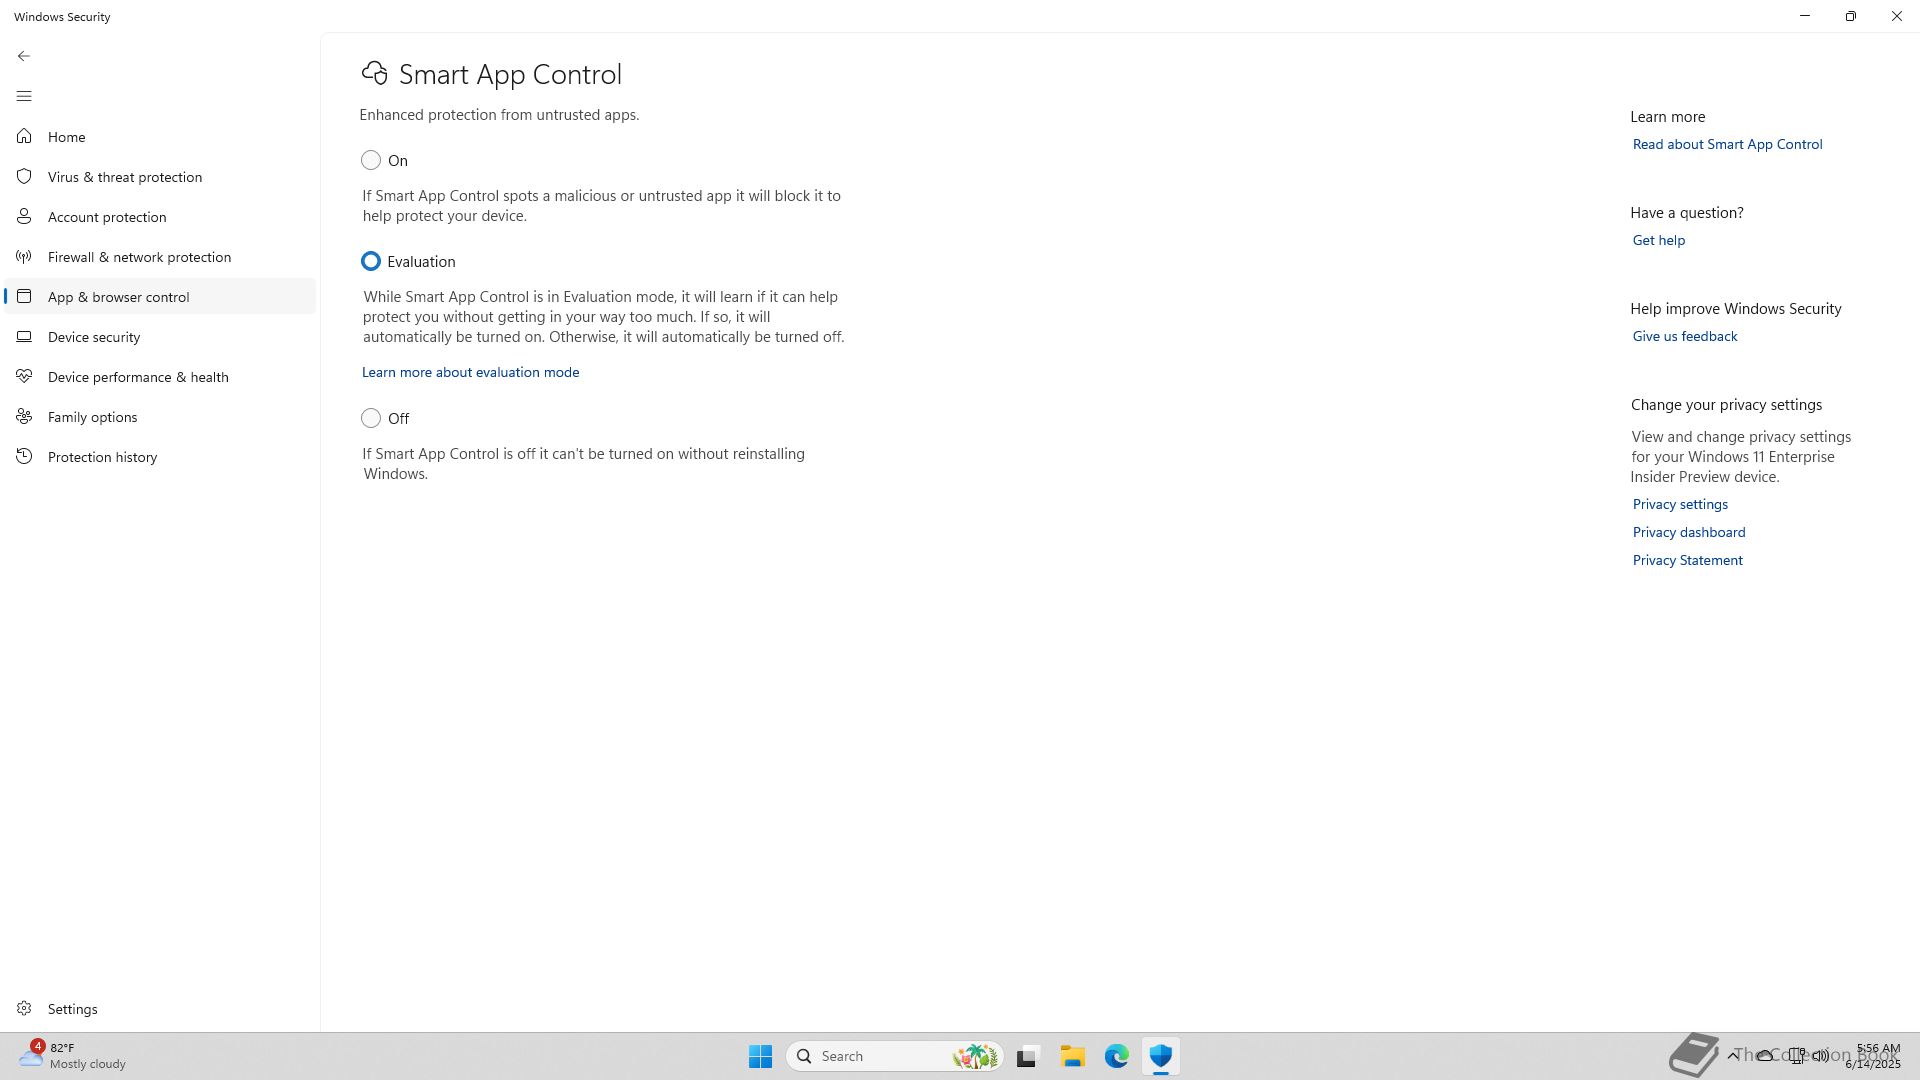
Task: Open the Privacy dashboard link
Action: pos(1688,532)
